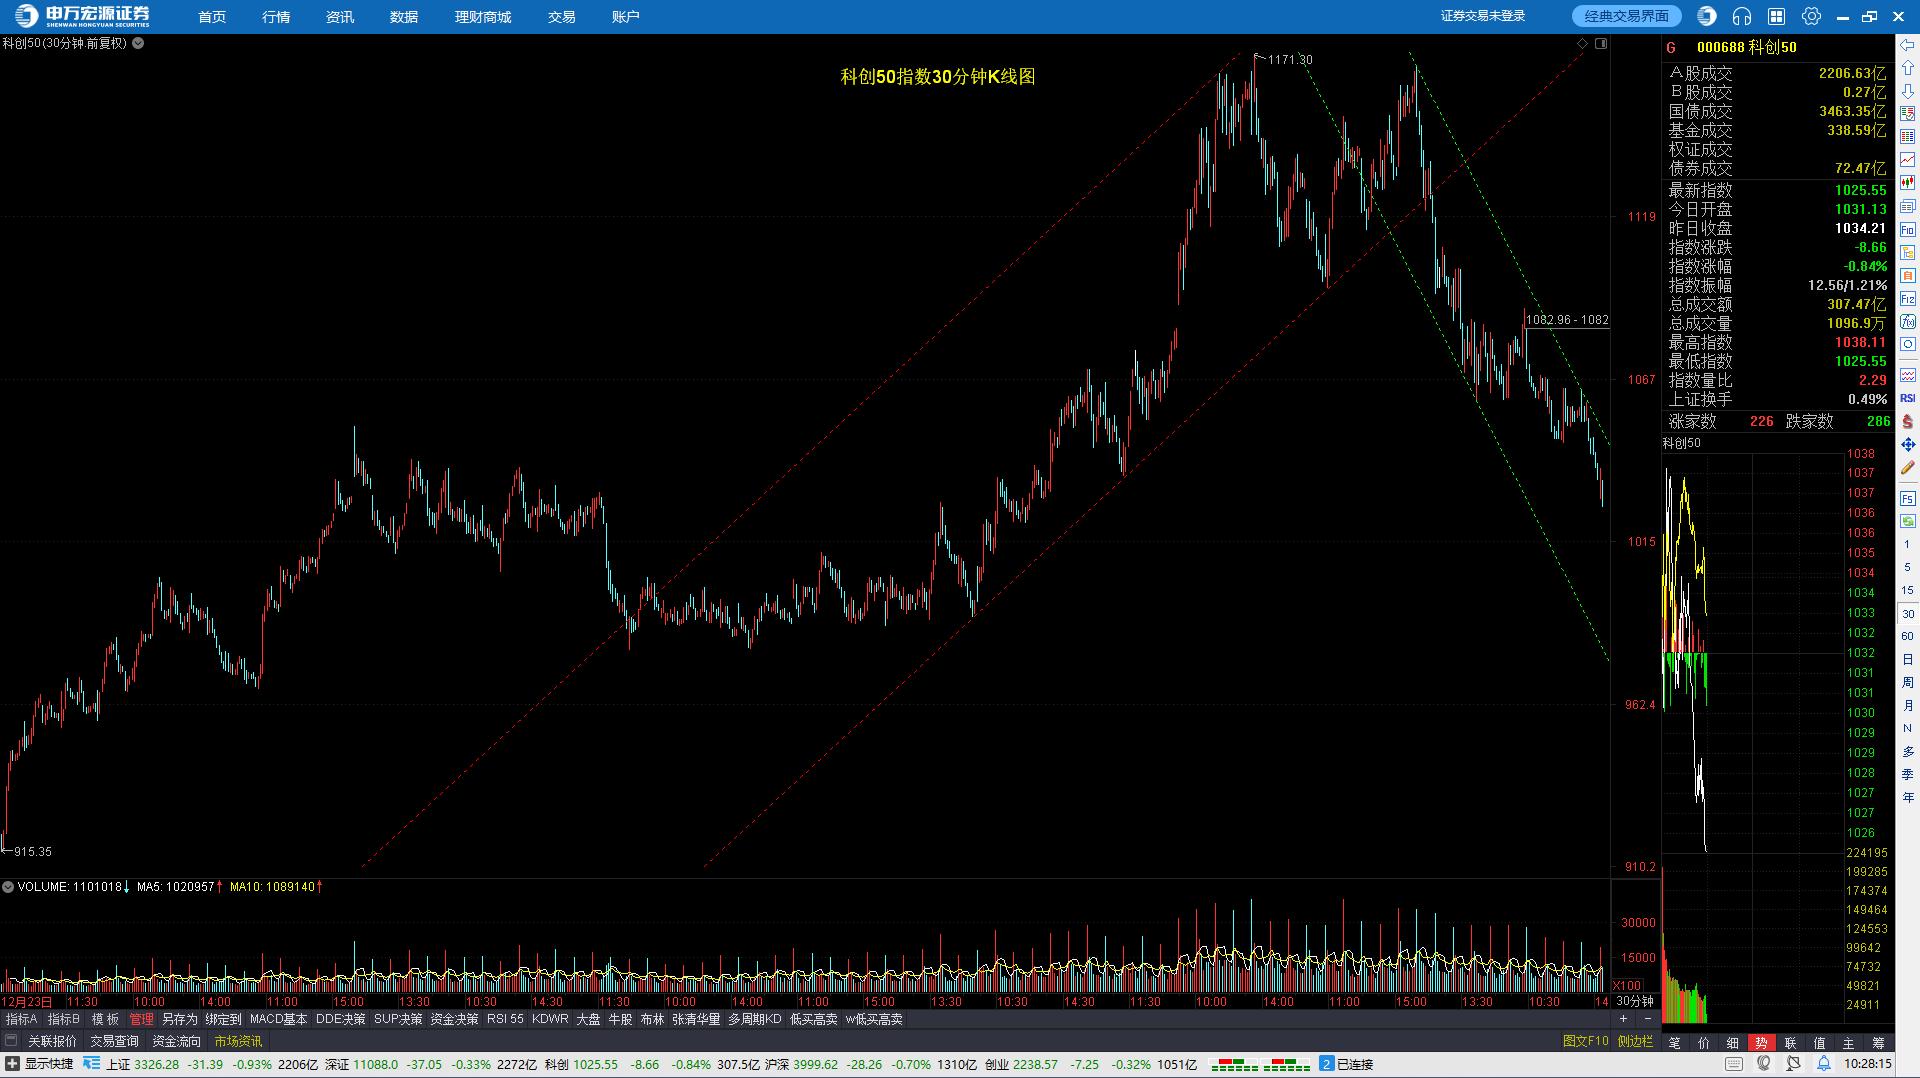Expand the 科创50 chart title dropdown

coord(138,43)
